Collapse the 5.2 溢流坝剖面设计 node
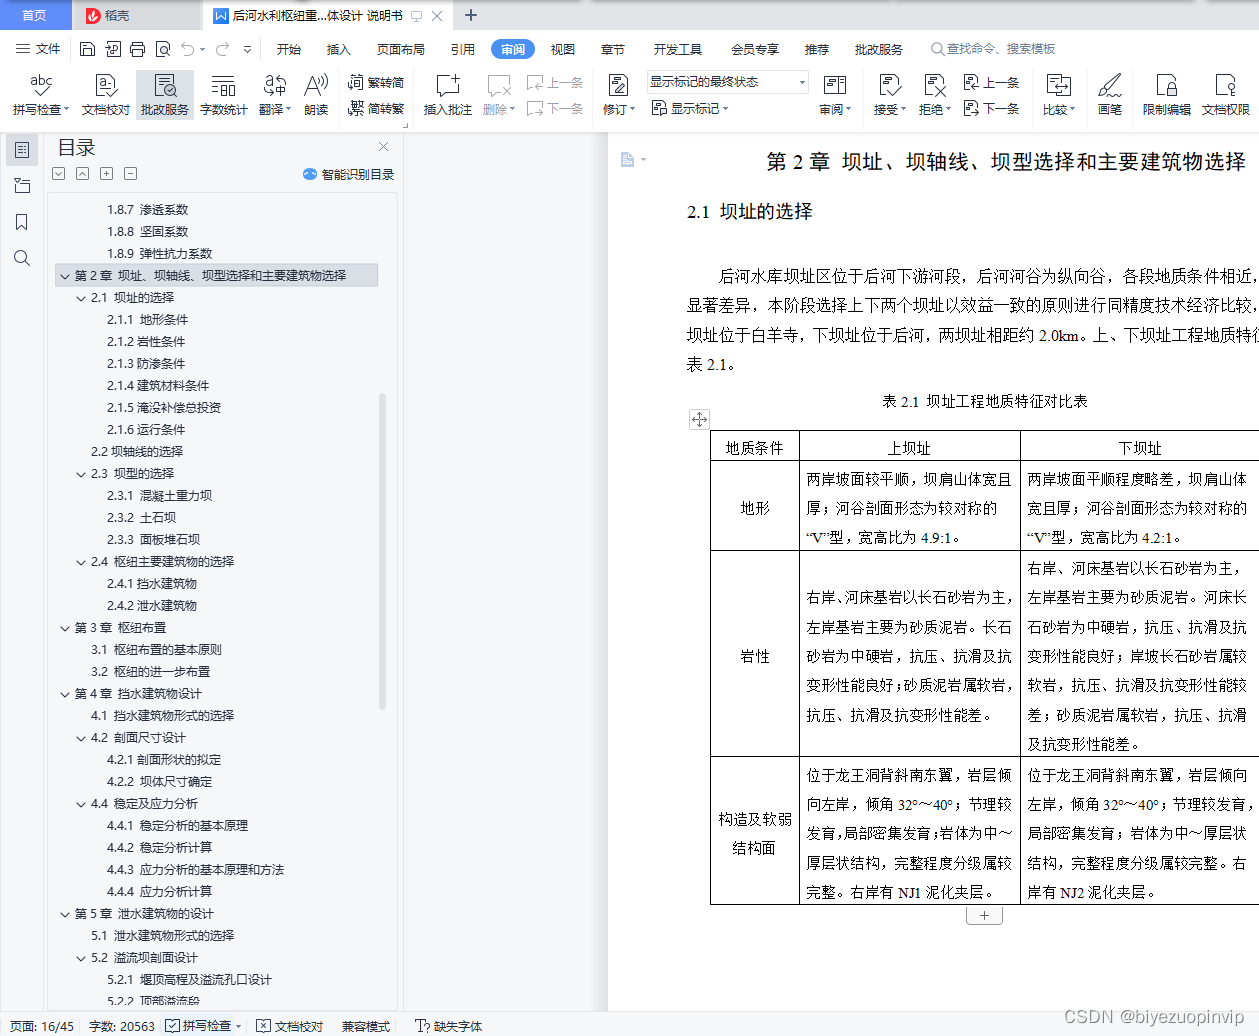1259x1036 pixels. pos(81,958)
